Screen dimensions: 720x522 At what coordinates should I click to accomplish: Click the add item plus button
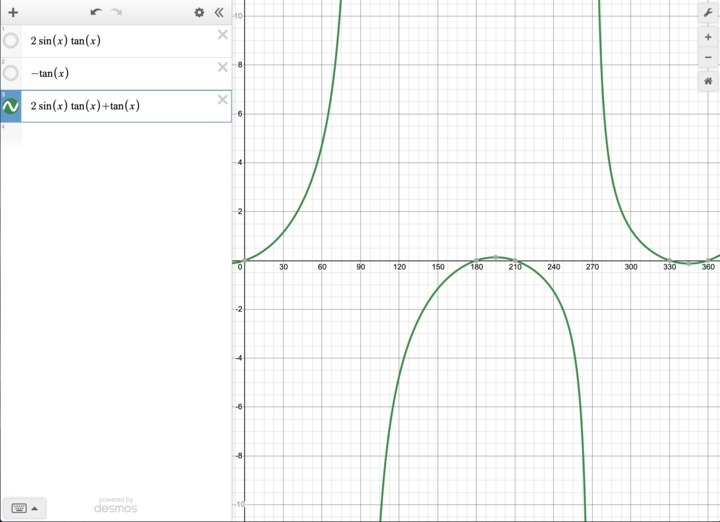click(13, 12)
